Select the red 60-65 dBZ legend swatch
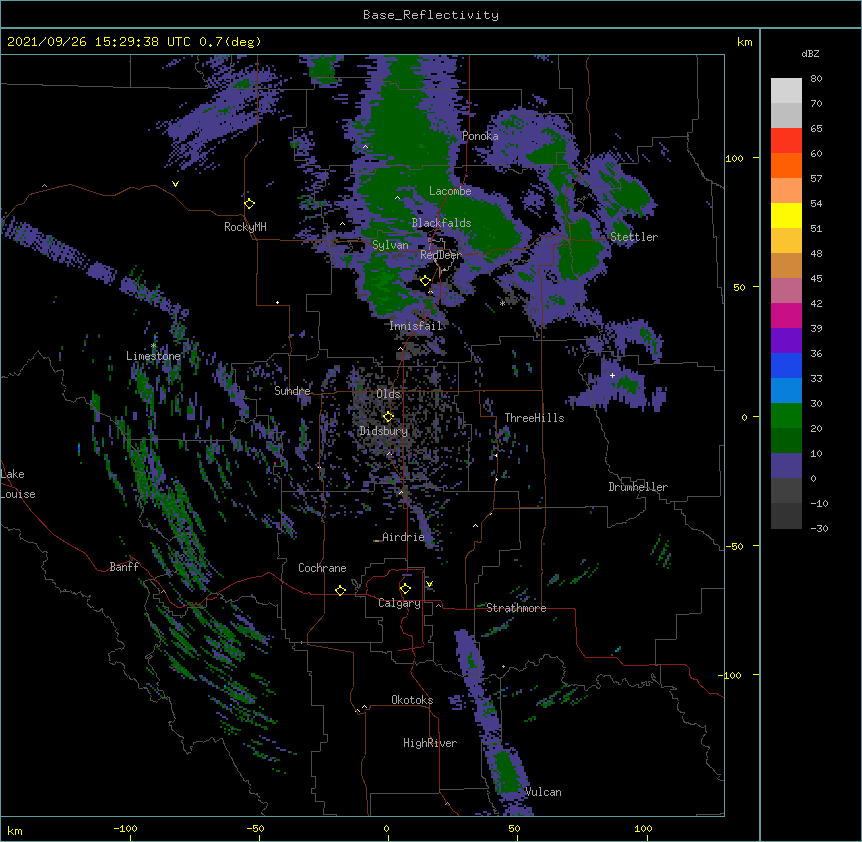This screenshot has width=862, height=842. click(786, 141)
